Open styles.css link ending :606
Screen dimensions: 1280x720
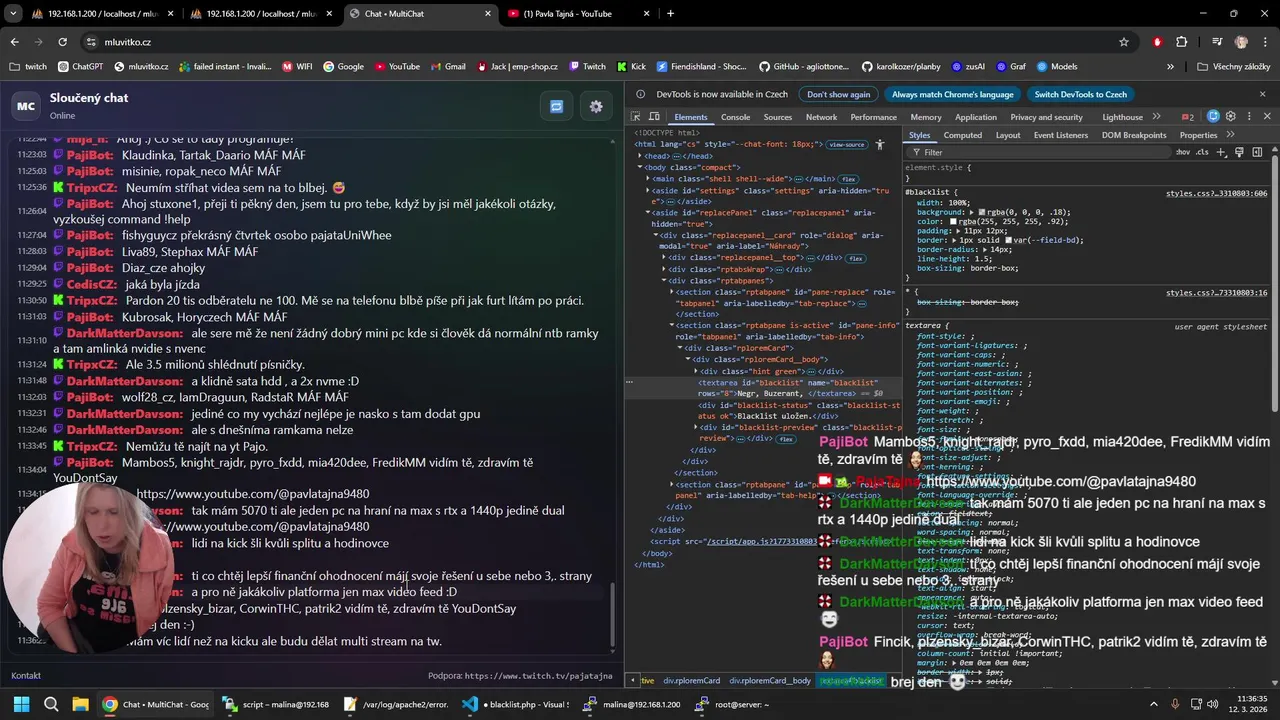(1217, 193)
